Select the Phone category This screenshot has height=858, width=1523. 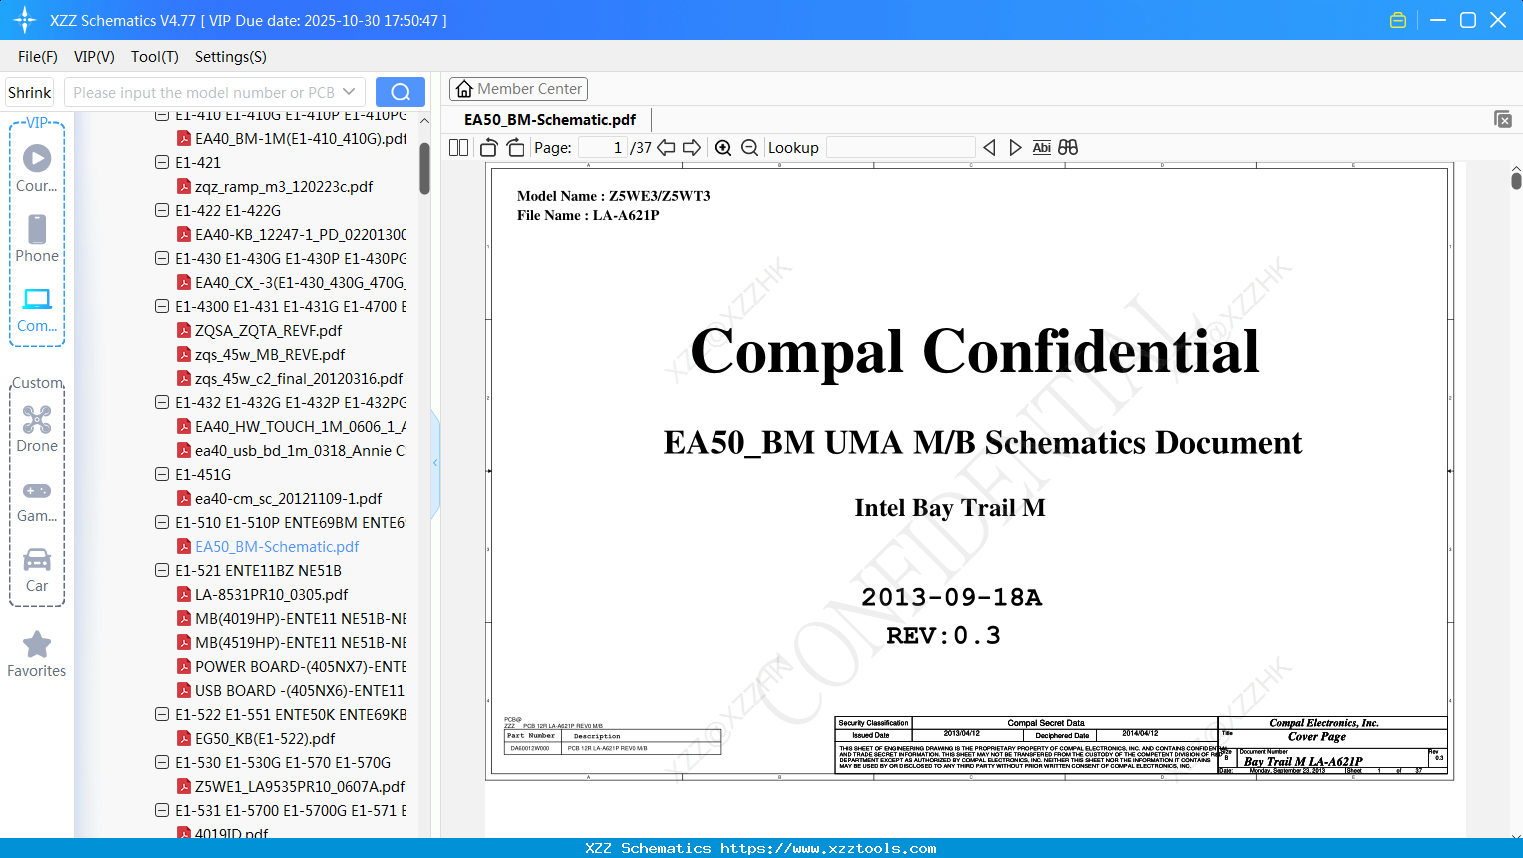(x=37, y=238)
